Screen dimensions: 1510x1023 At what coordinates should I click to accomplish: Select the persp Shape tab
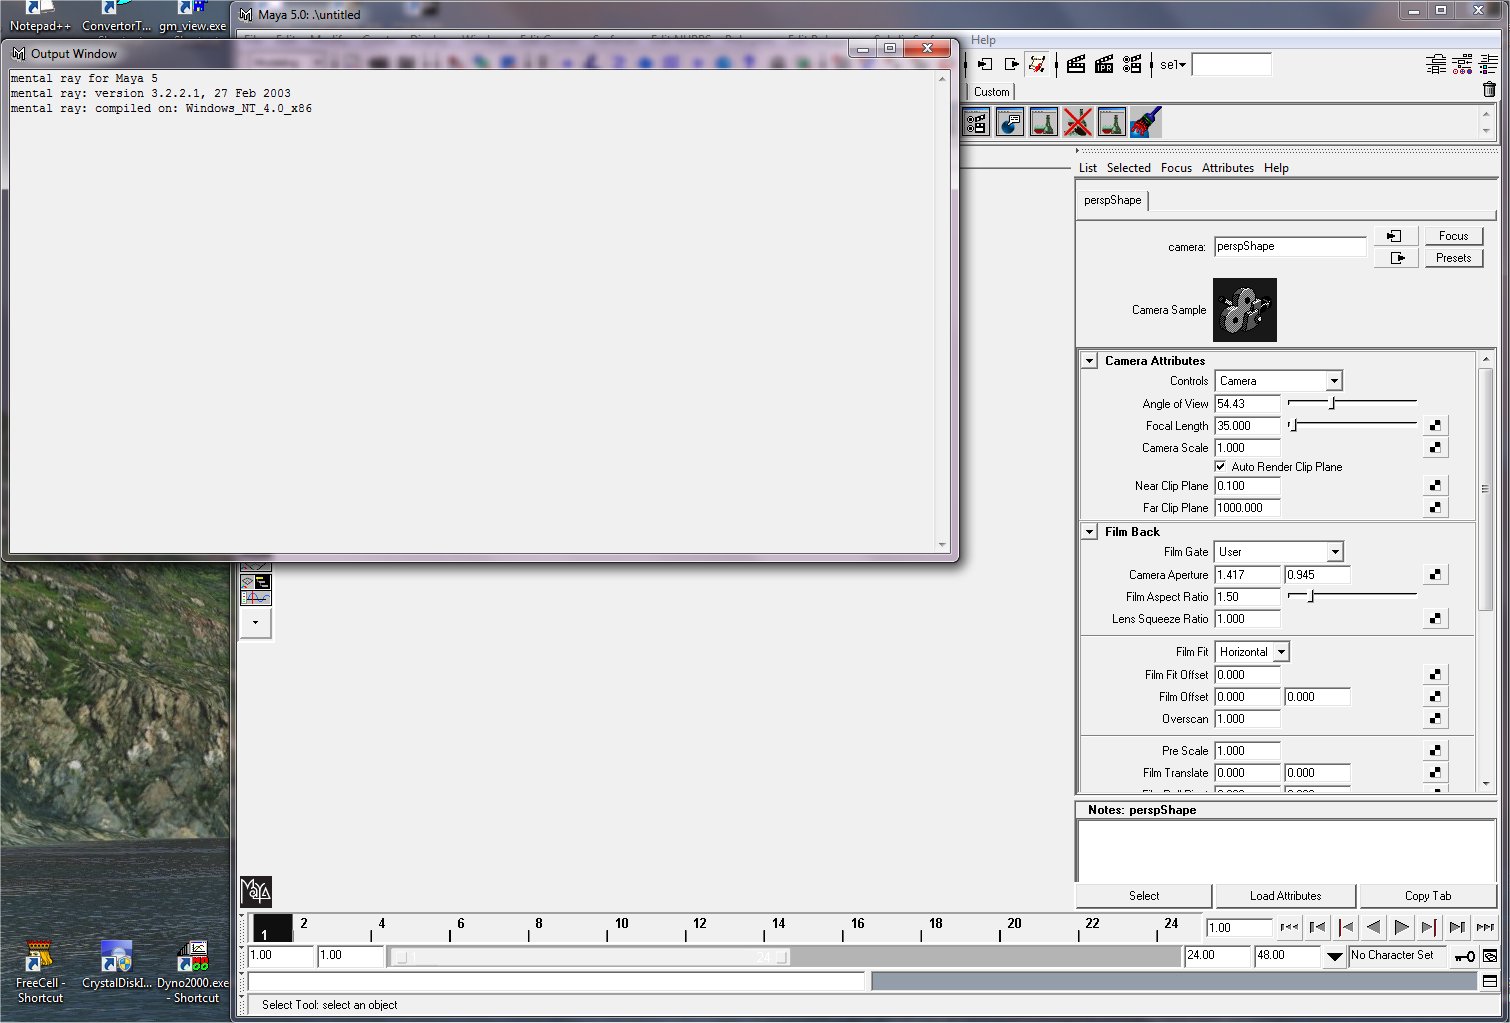click(1112, 200)
